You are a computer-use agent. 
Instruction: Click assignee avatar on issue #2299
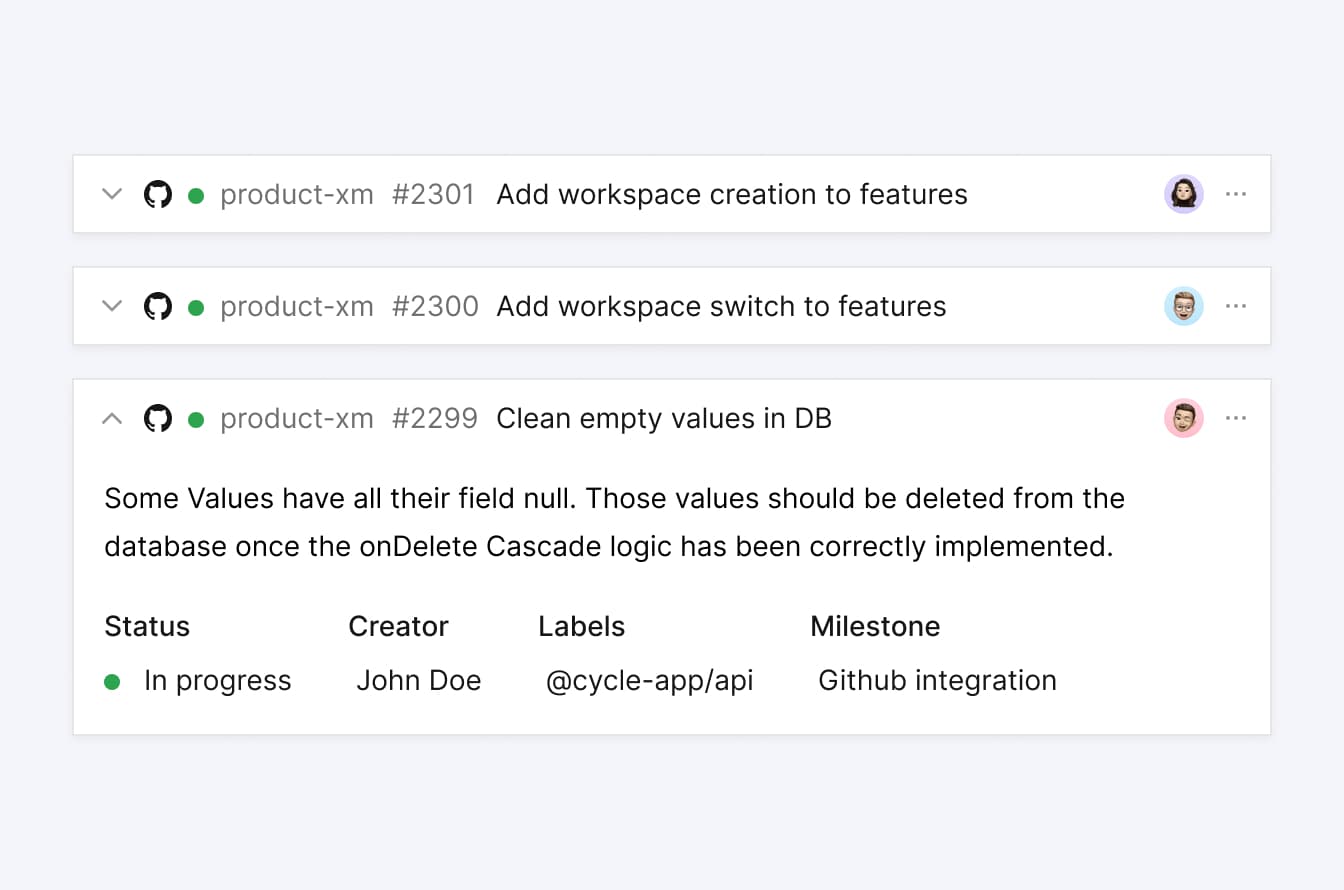pyautogui.click(x=1183, y=418)
